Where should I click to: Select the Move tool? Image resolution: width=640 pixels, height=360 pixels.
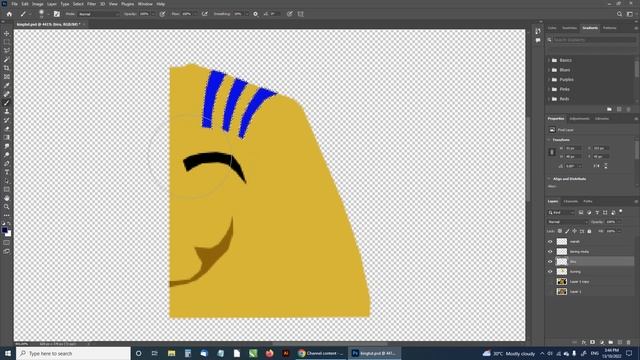coord(7,33)
